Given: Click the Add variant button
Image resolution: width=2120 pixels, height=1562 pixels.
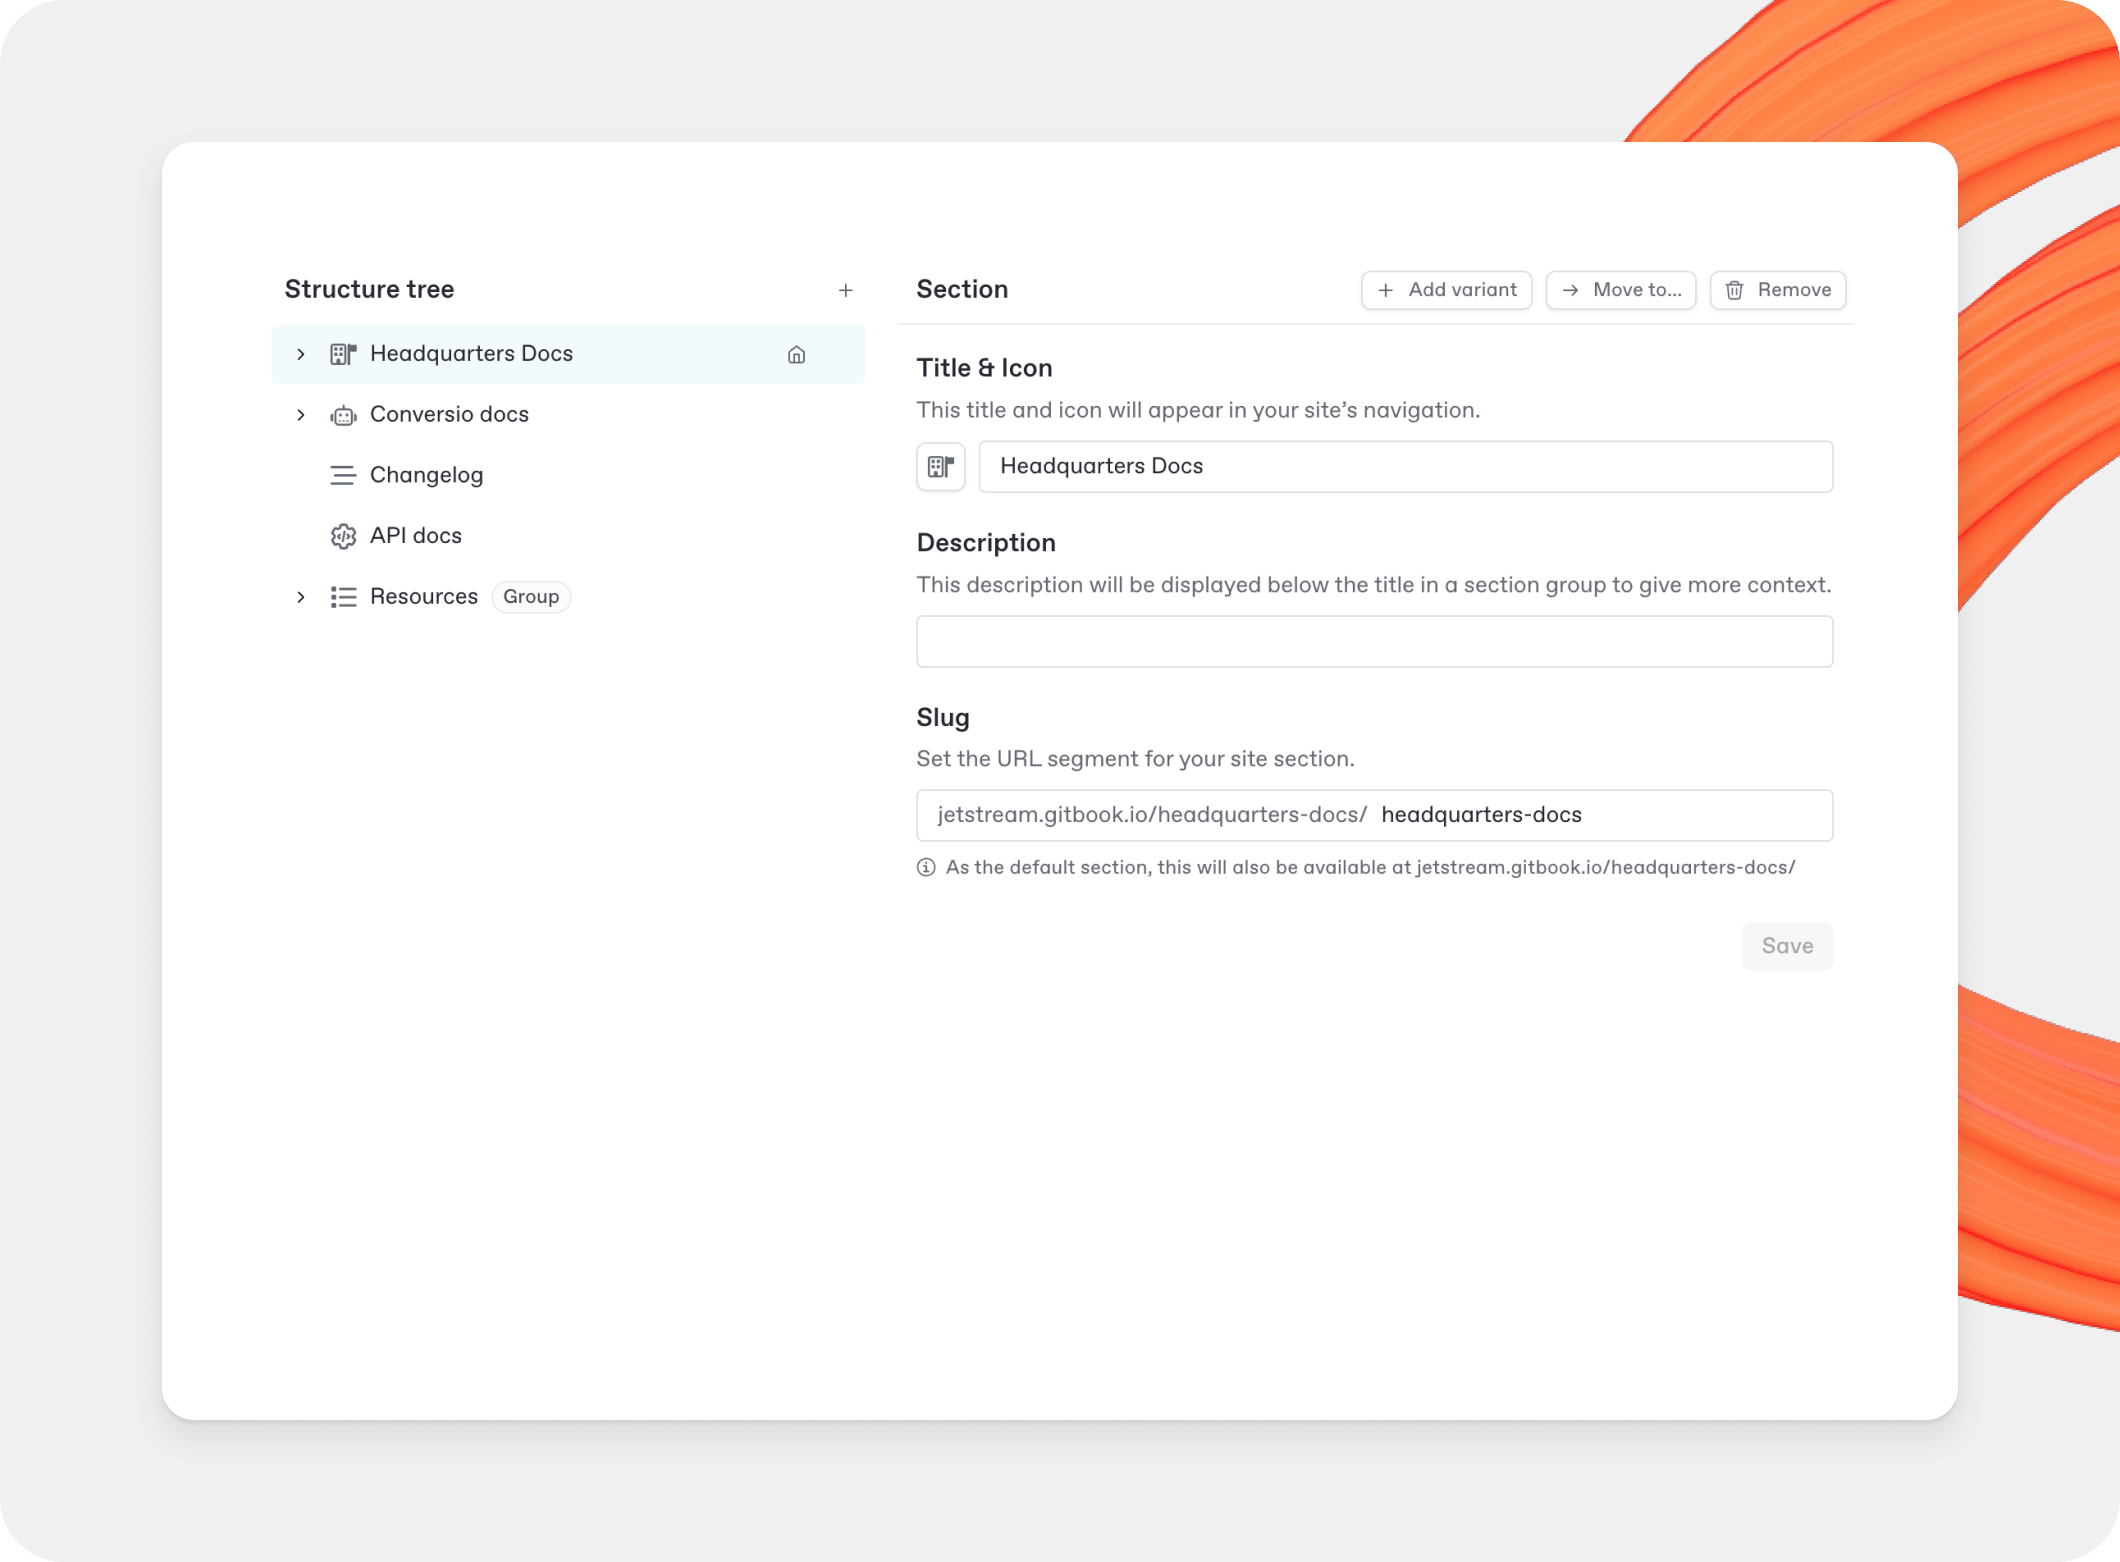Looking at the screenshot, I should pyautogui.click(x=1446, y=290).
